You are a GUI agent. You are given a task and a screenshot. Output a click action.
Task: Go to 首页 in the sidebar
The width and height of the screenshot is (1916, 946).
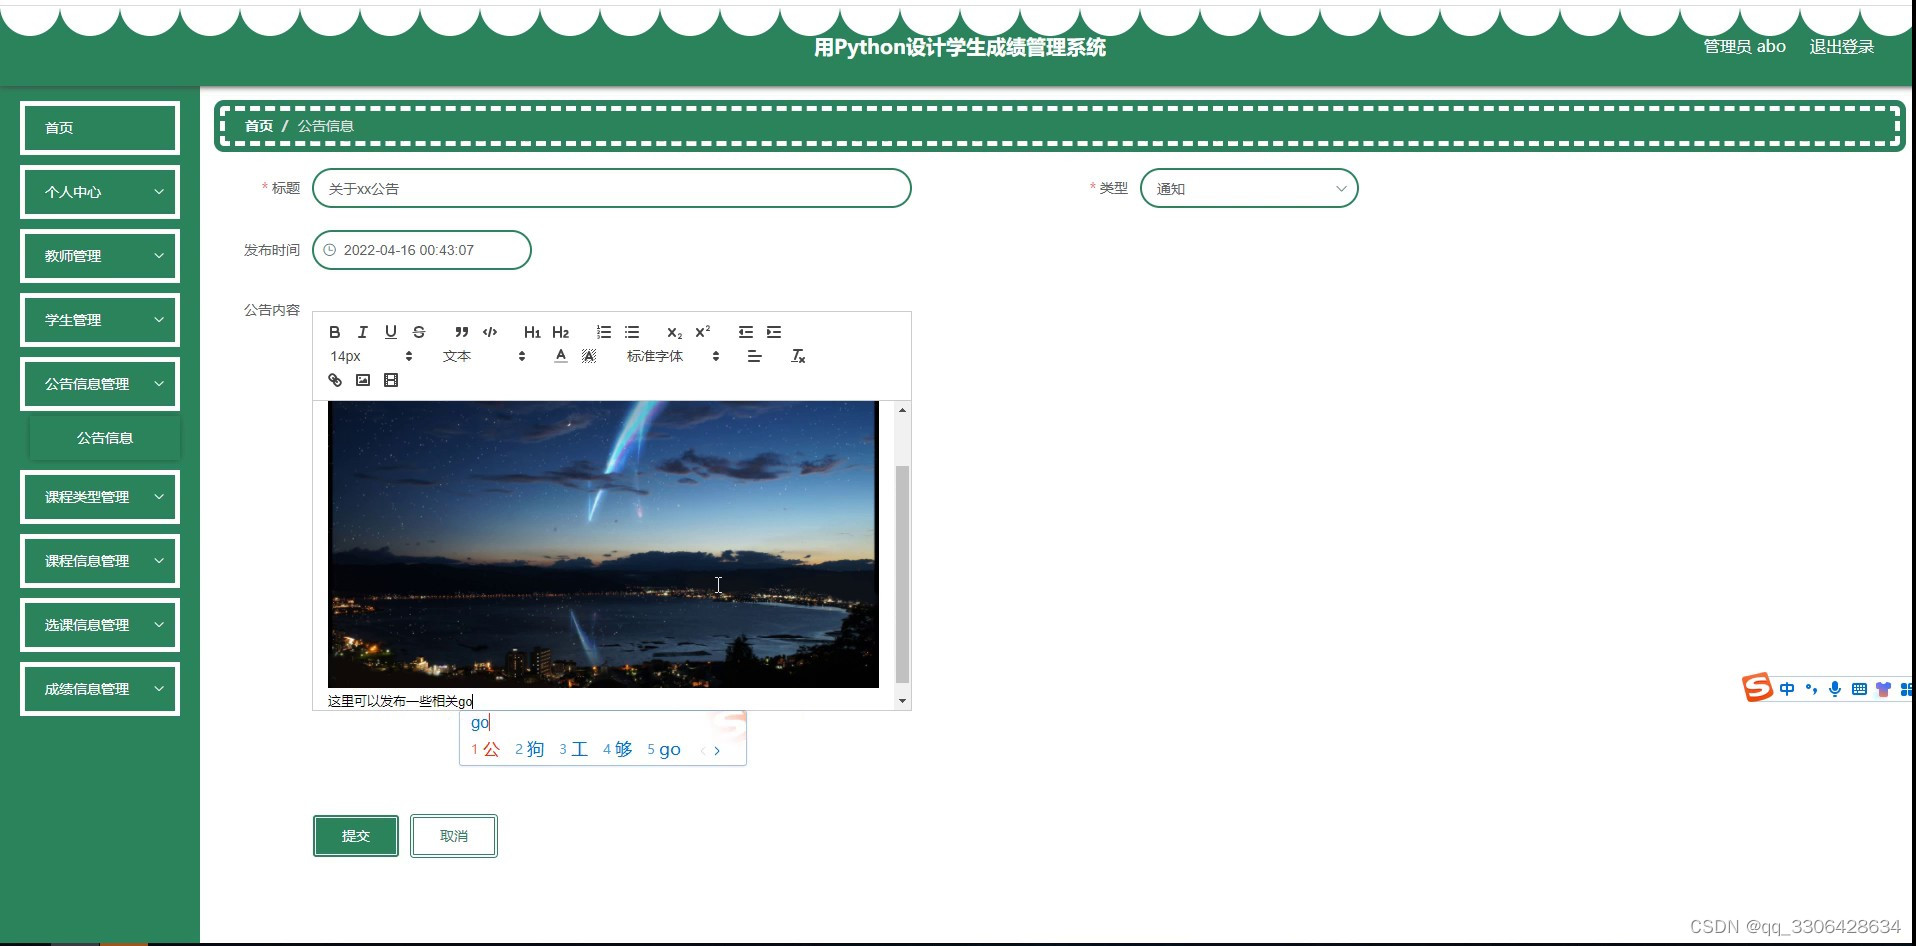point(100,128)
